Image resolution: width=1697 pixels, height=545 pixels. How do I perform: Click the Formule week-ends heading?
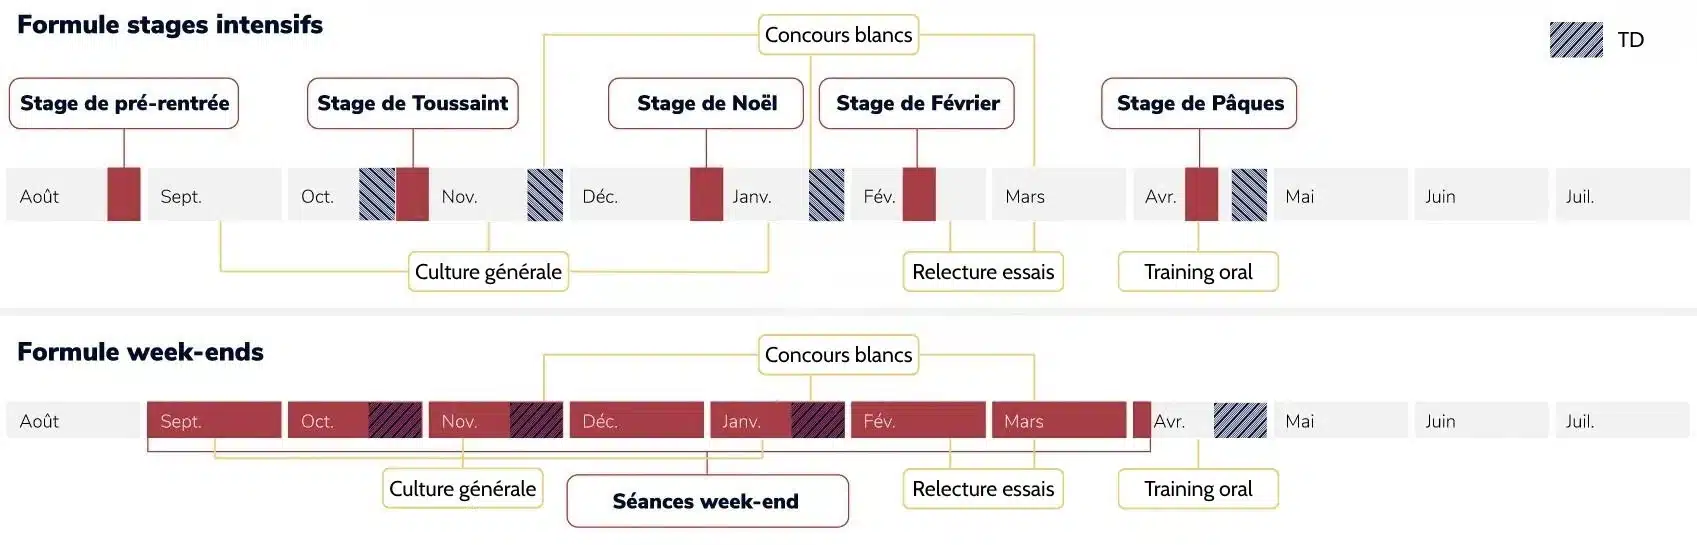tap(141, 352)
